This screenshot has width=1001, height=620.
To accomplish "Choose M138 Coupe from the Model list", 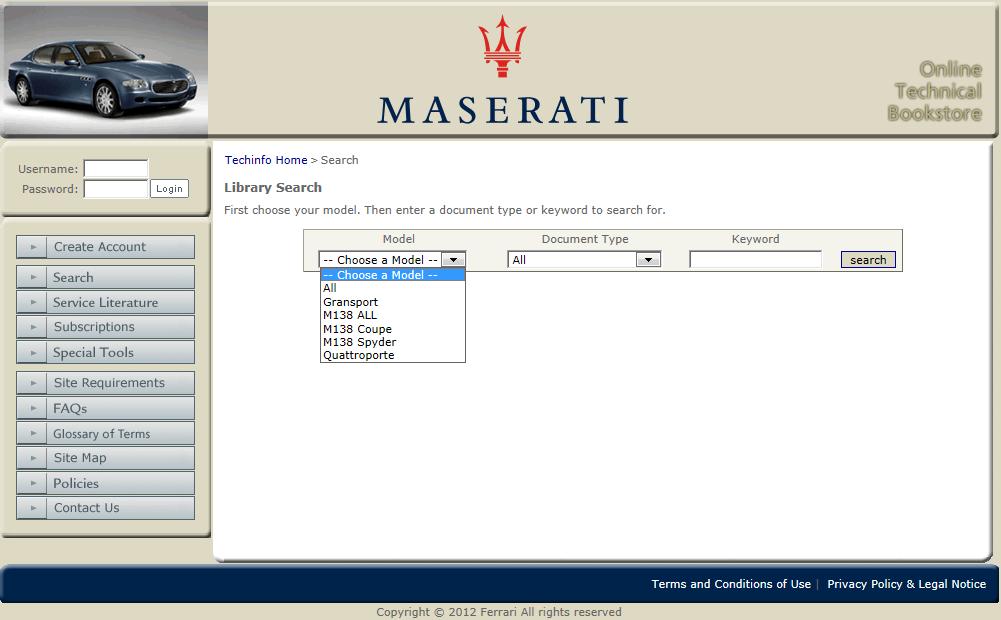I will coord(393,329).
